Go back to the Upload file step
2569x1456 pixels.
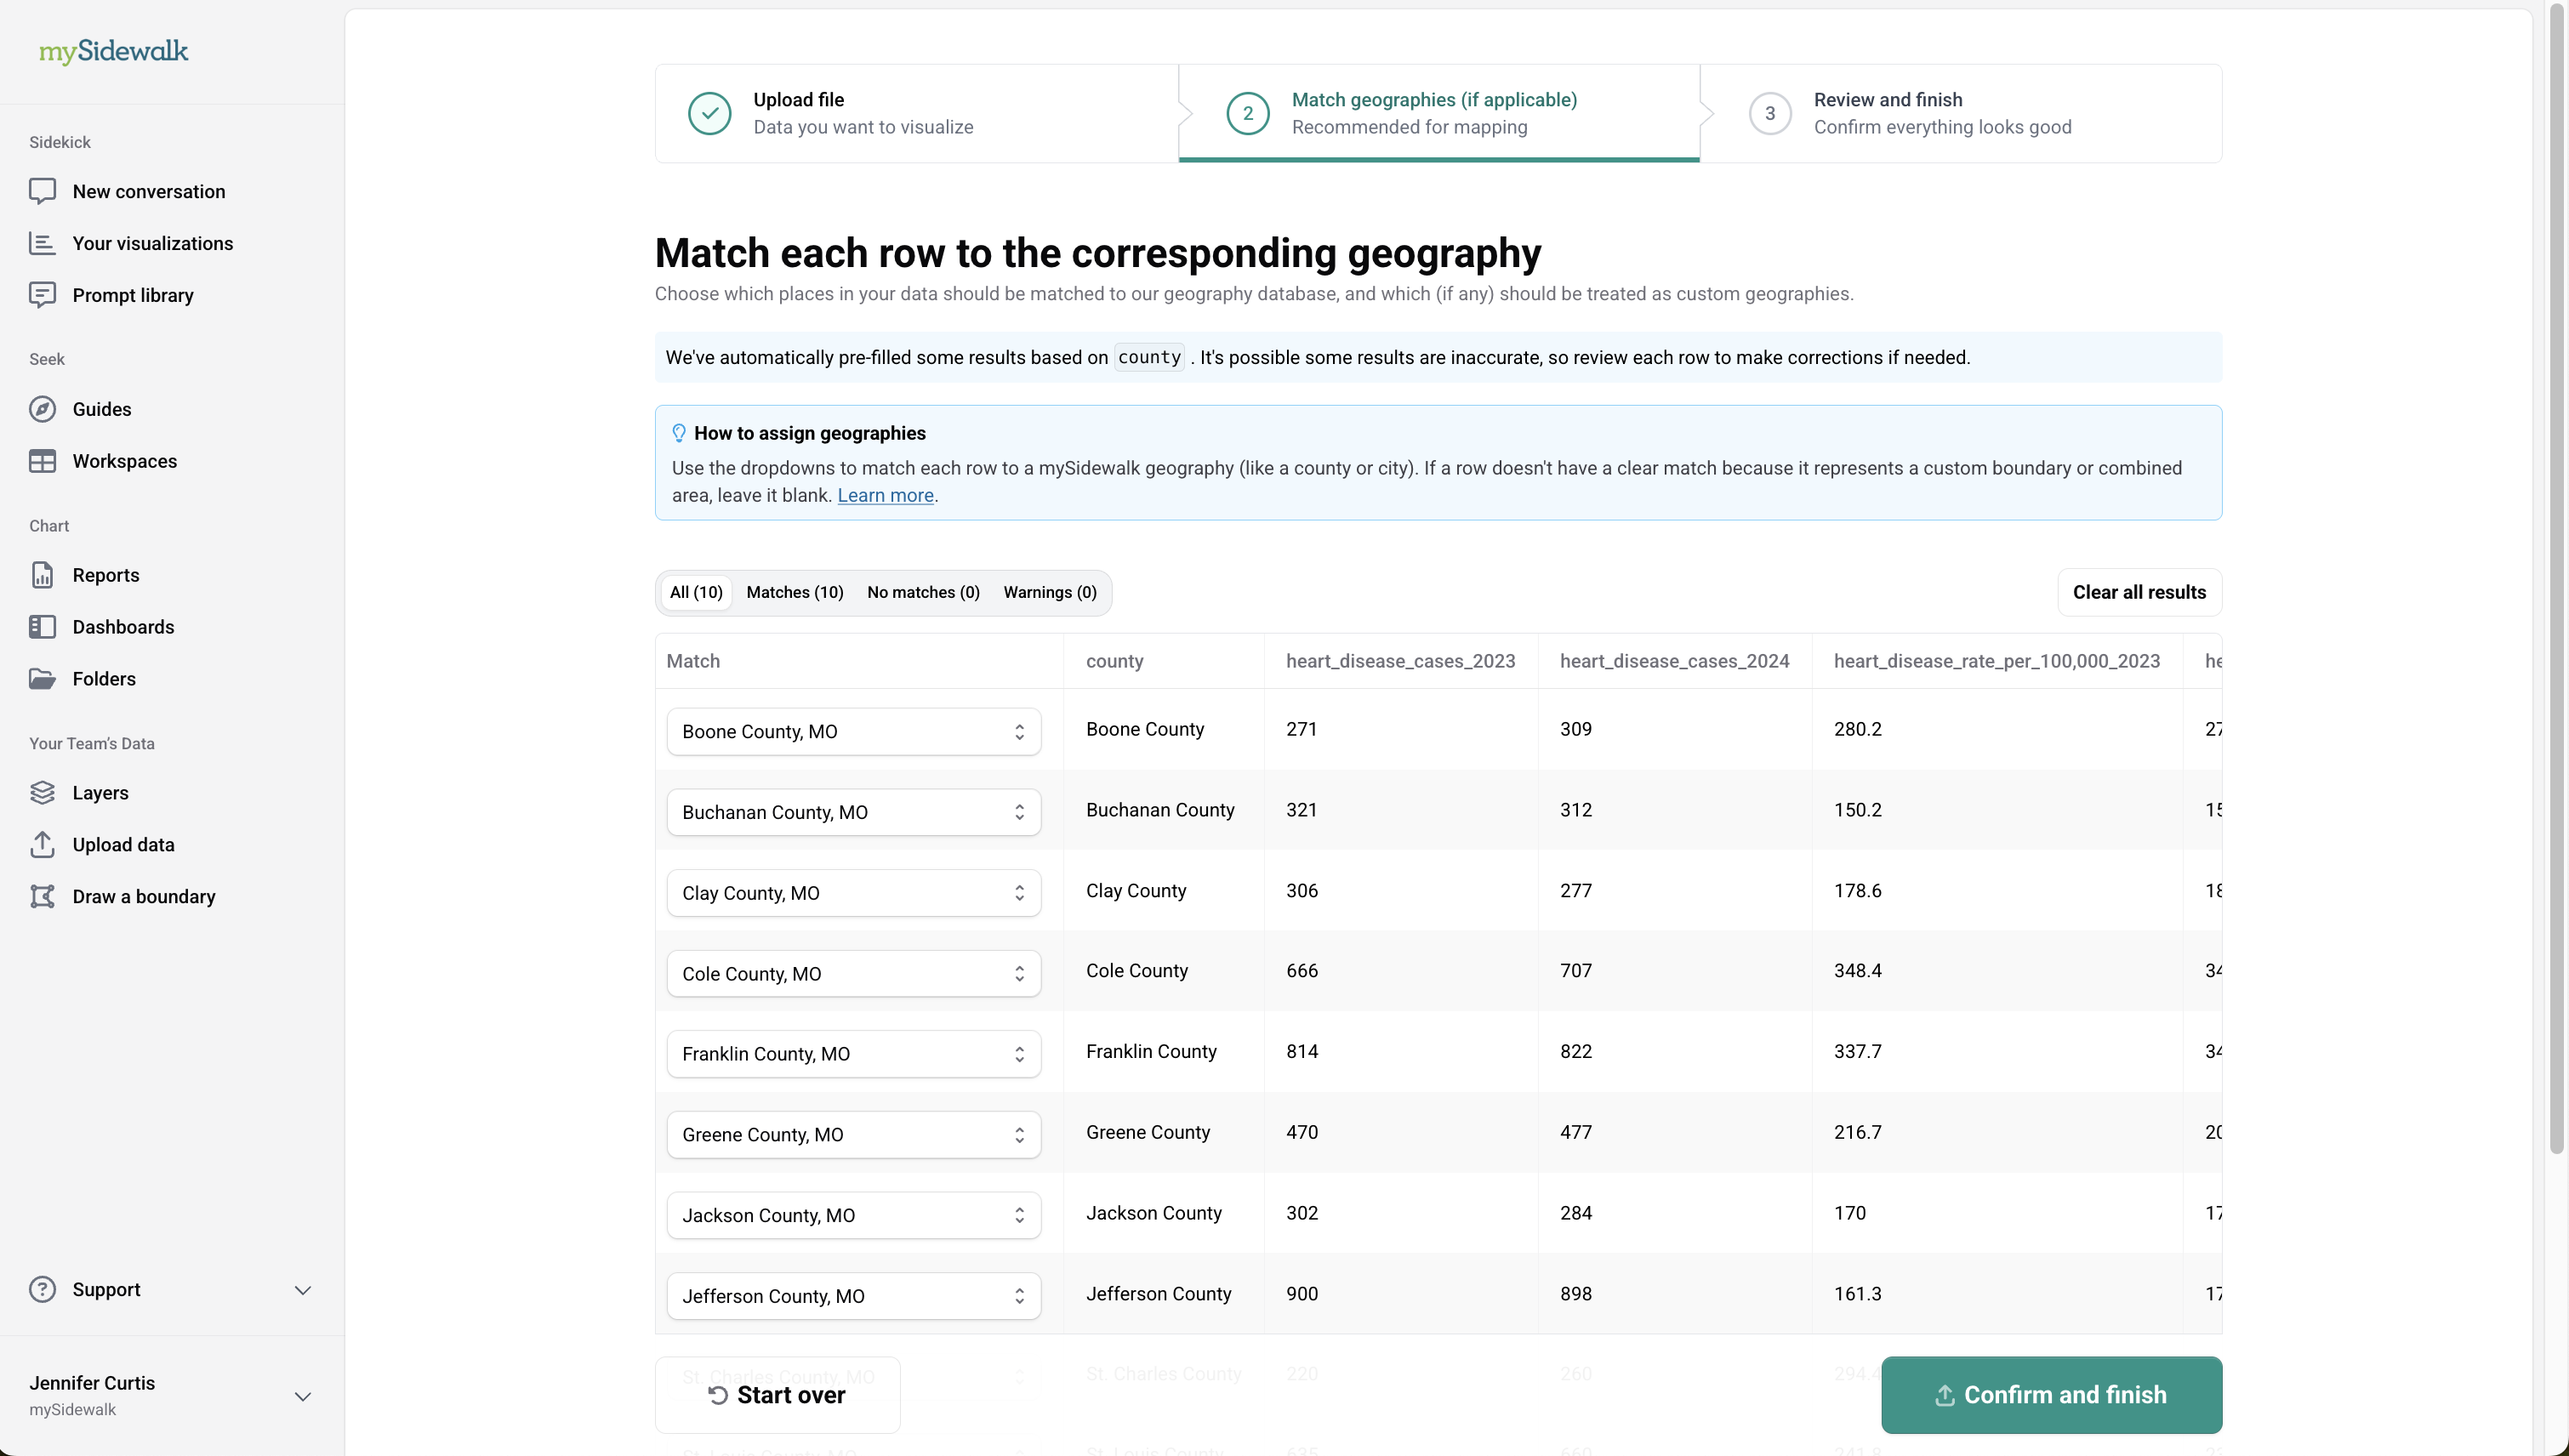coord(862,113)
